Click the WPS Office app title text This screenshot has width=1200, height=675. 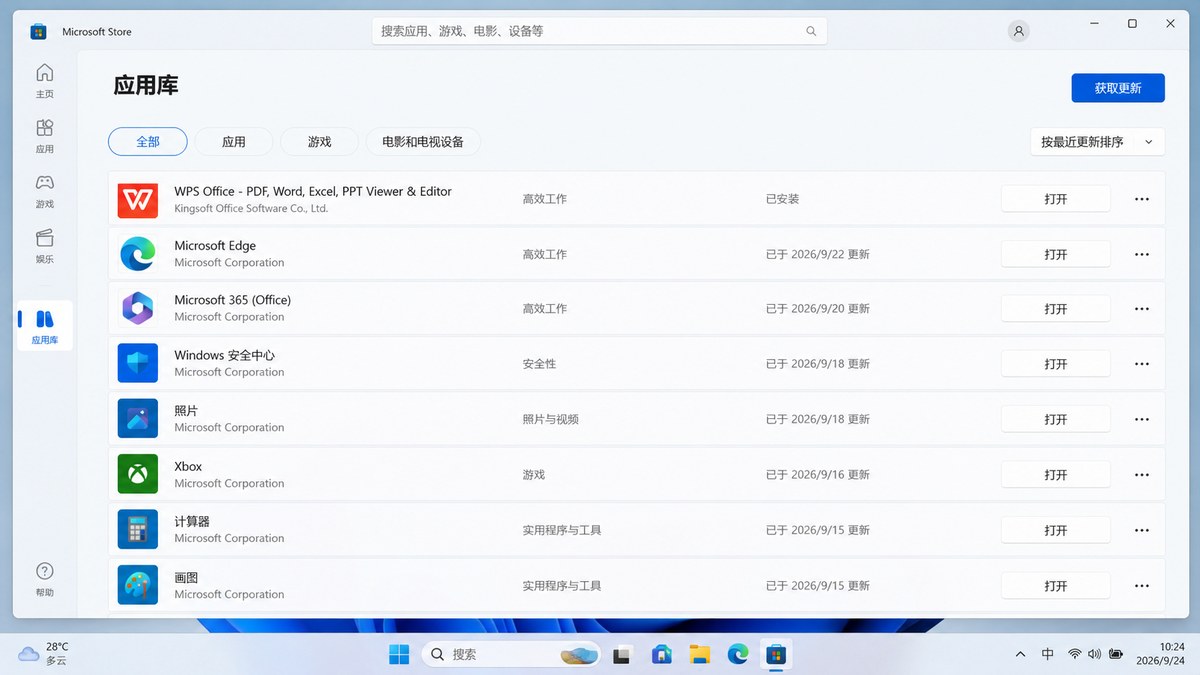(x=313, y=191)
